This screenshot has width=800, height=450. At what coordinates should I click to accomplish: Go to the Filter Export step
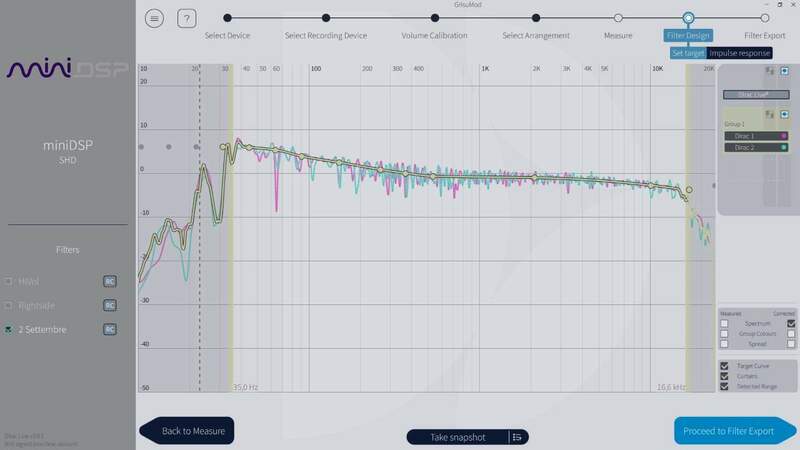point(764,18)
